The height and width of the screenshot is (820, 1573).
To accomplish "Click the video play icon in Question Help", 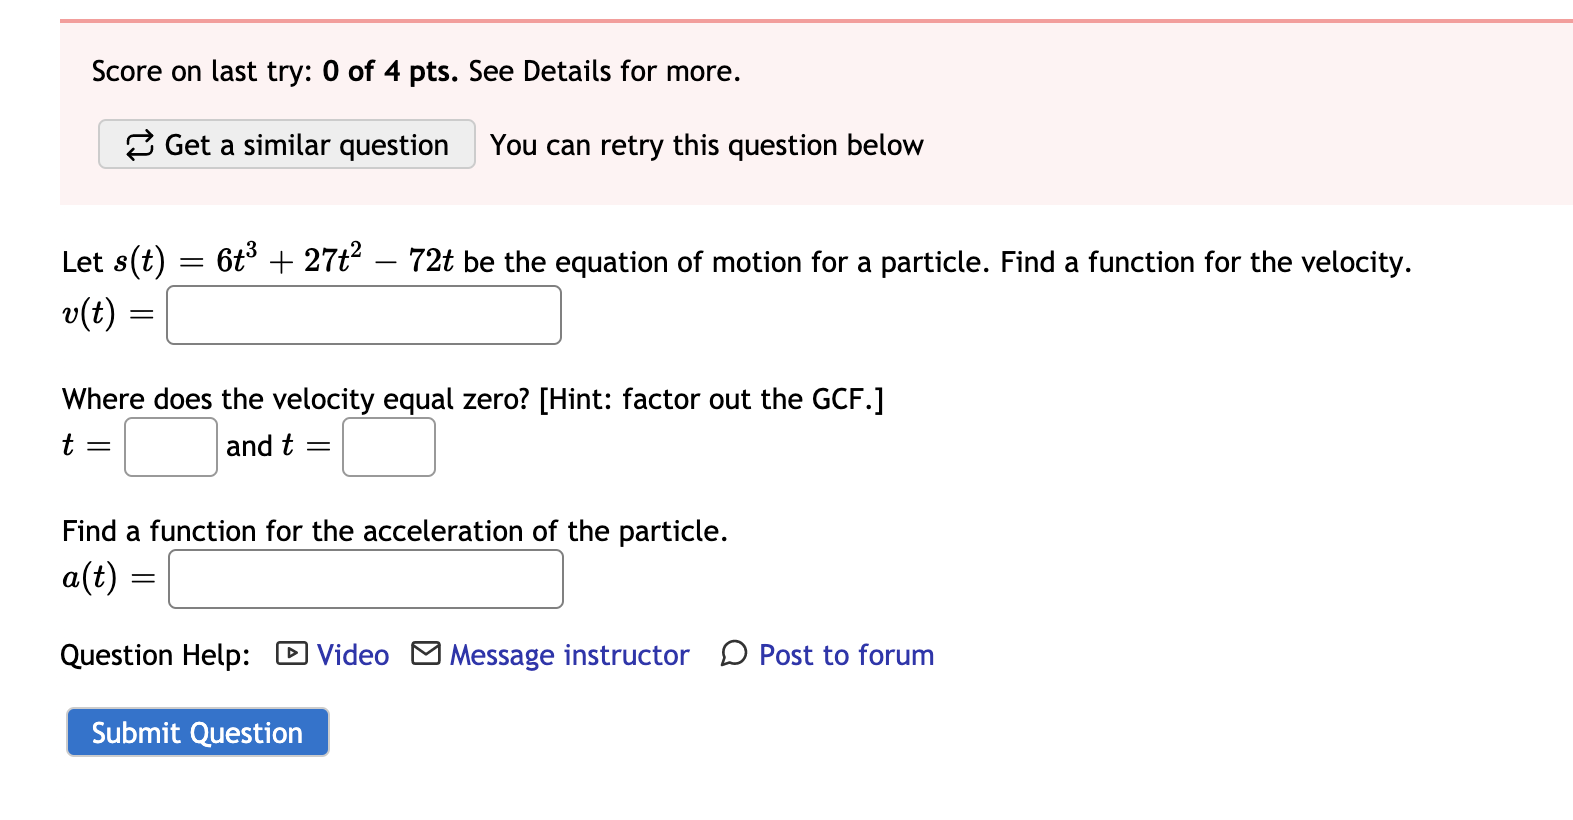I will (x=292, y=654).
